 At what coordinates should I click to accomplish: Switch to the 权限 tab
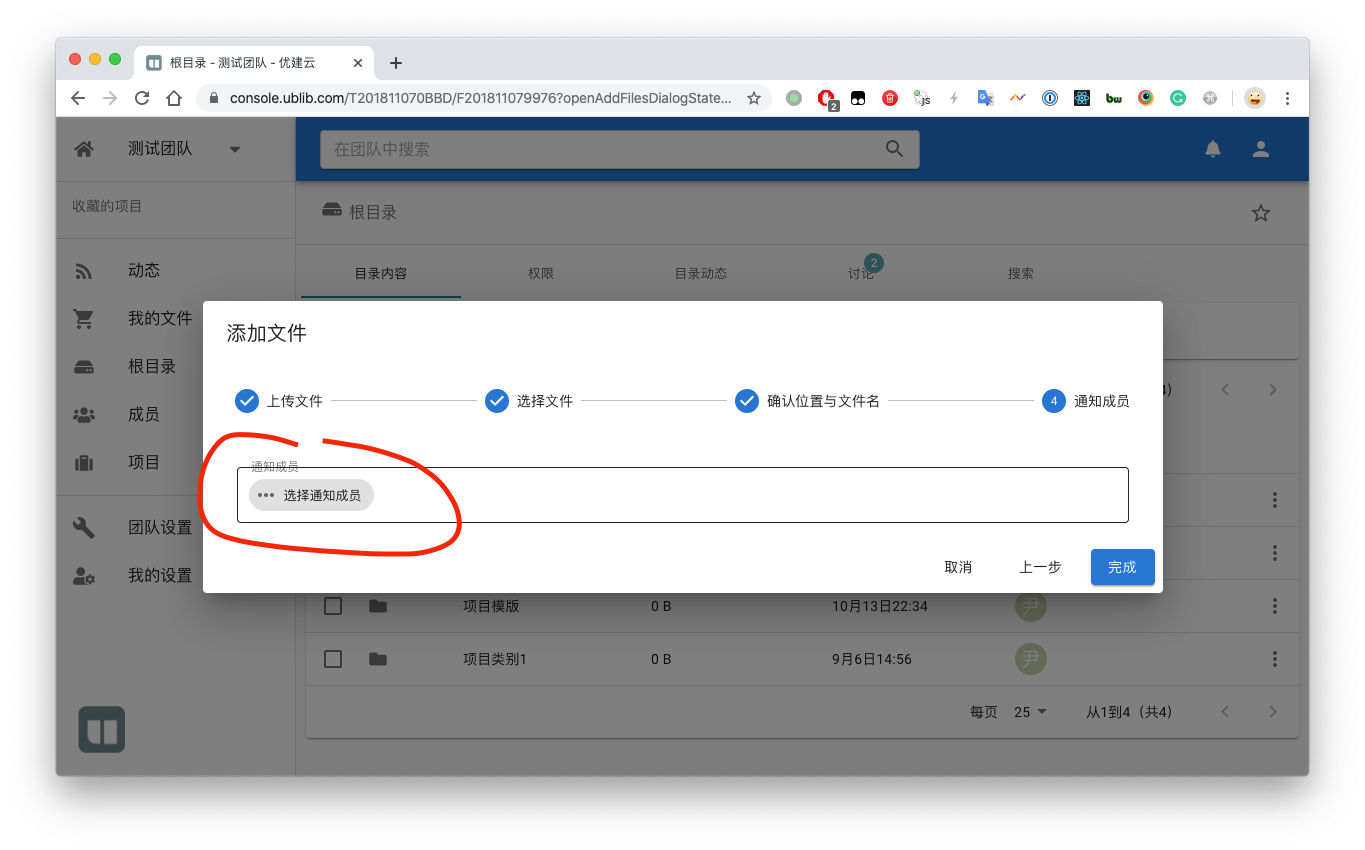541,274
